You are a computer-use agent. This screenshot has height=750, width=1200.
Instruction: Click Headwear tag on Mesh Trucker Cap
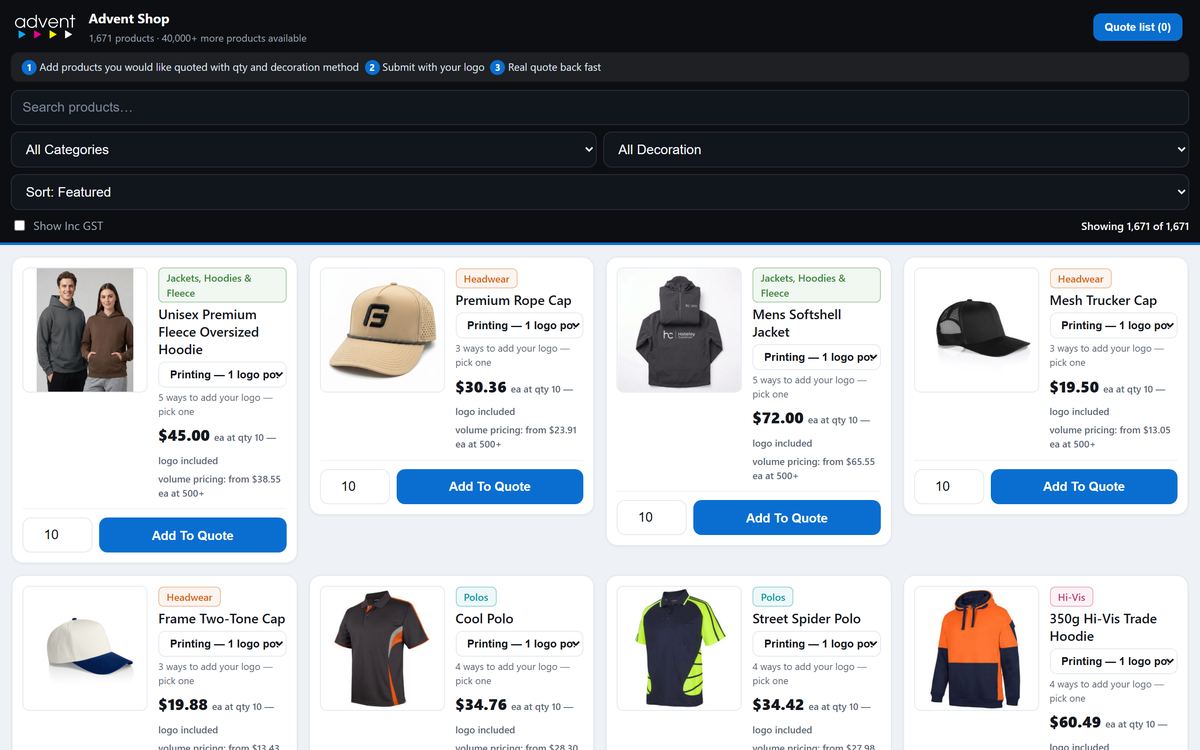(x=1080, y=279)
